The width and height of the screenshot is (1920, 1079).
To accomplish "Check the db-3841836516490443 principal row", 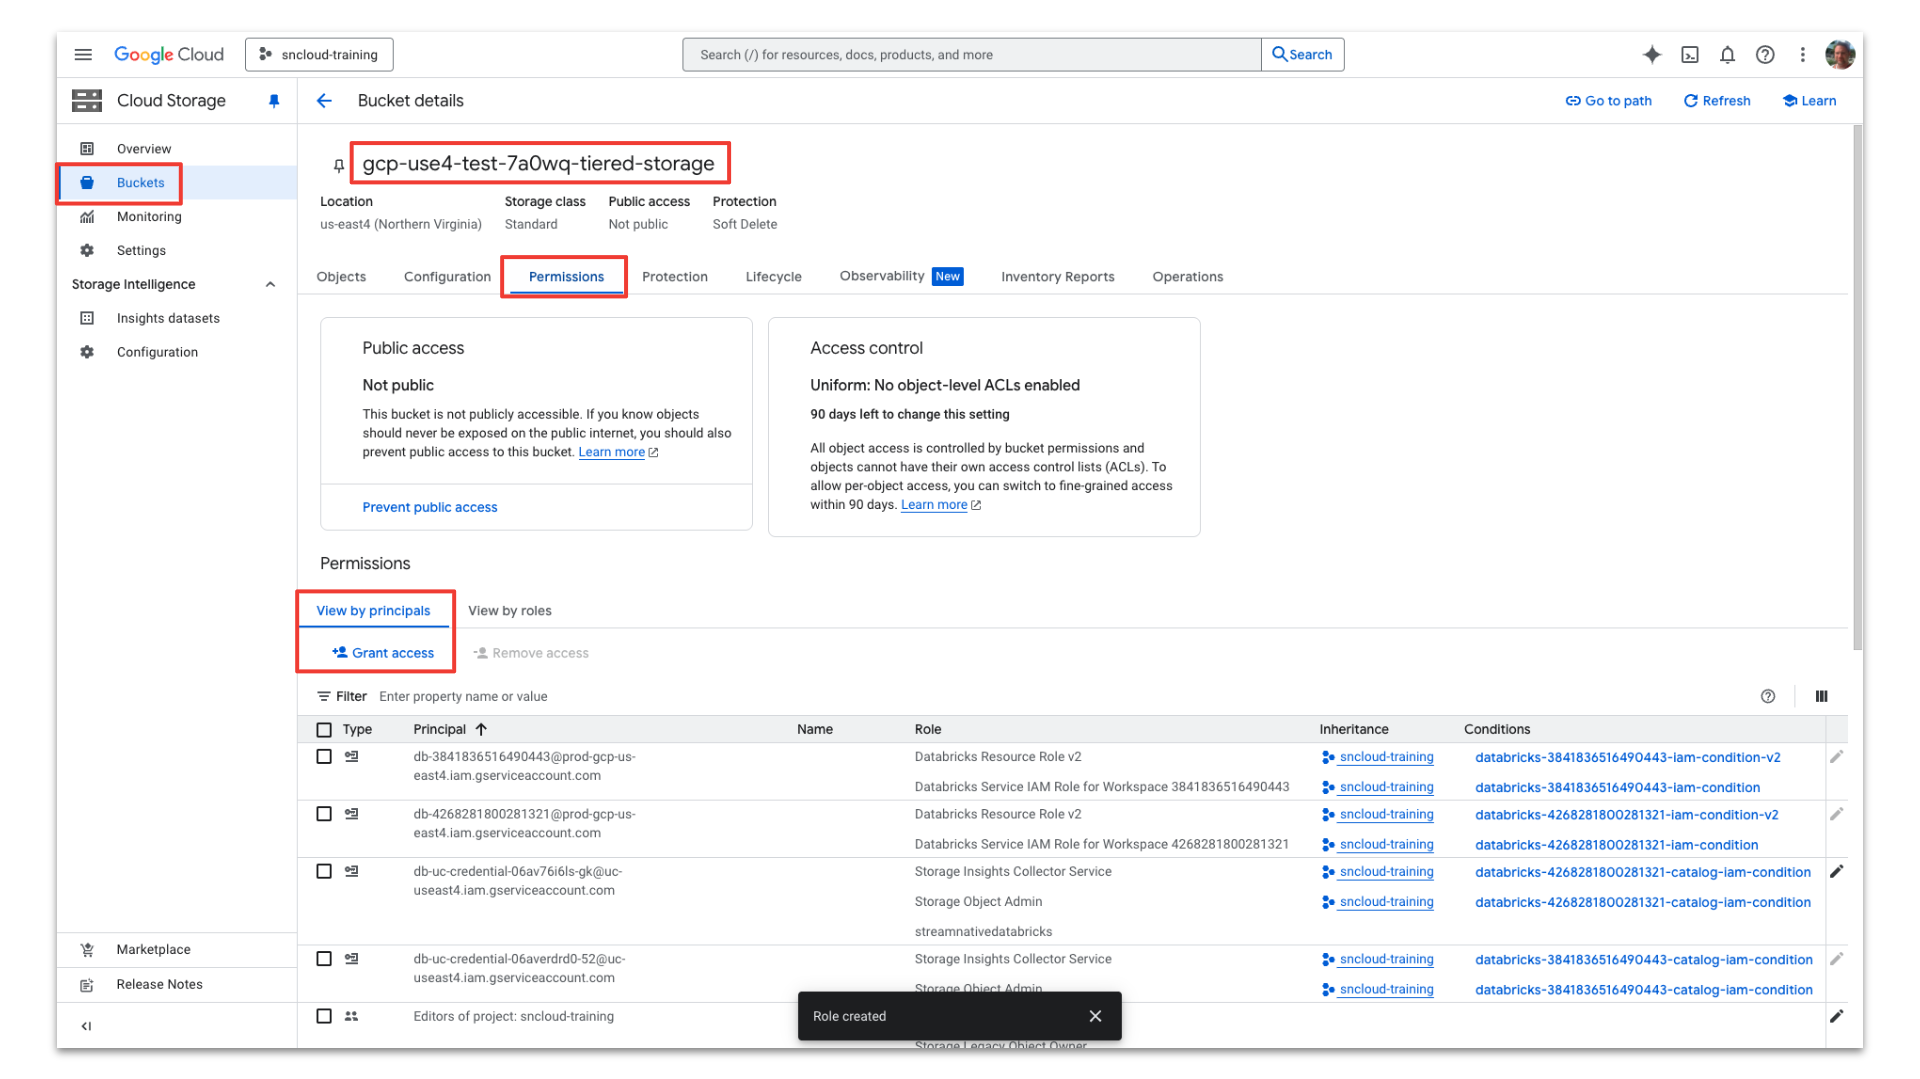I will click(324, 757).
